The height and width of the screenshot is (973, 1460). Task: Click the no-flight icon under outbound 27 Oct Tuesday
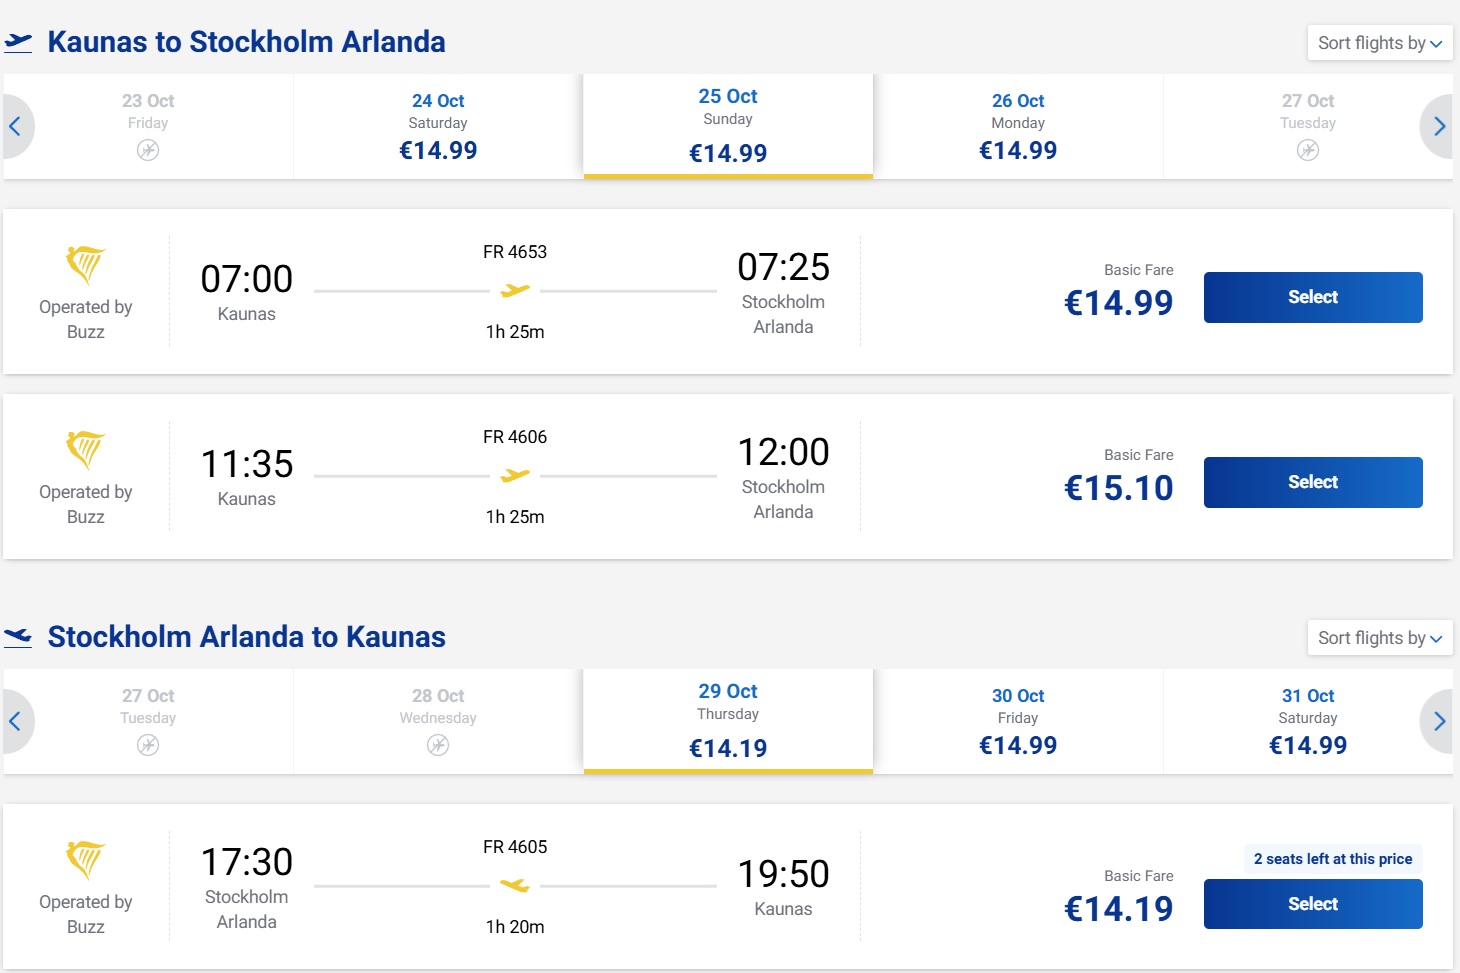pyautogui.click(x=1308, y=150)
